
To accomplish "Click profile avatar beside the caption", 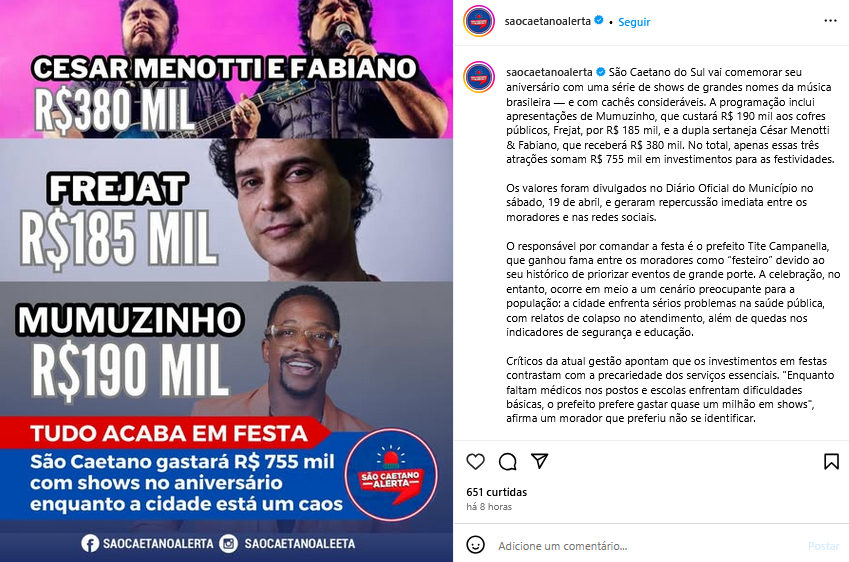I will tap(479, 77).
